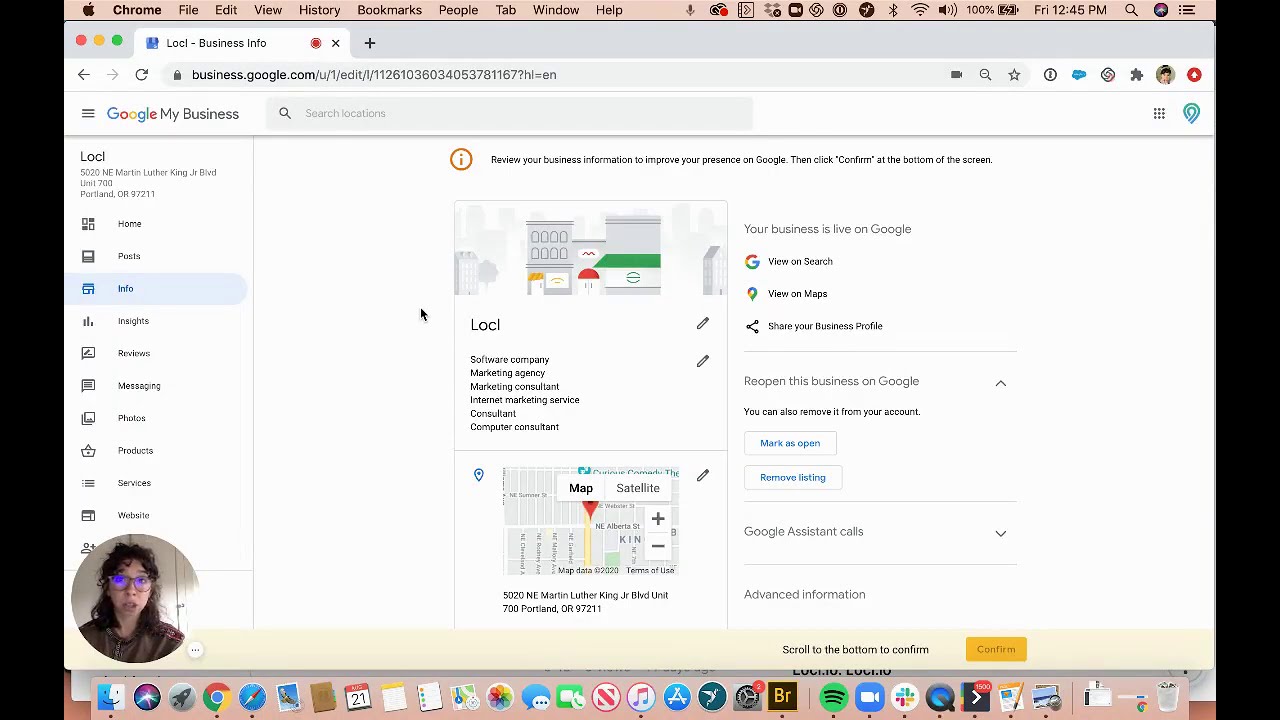Image resolution: width=1280 pixels, height=720 pixels.
Task: Open the Insights sidebar item
Action: pos(133,321)
